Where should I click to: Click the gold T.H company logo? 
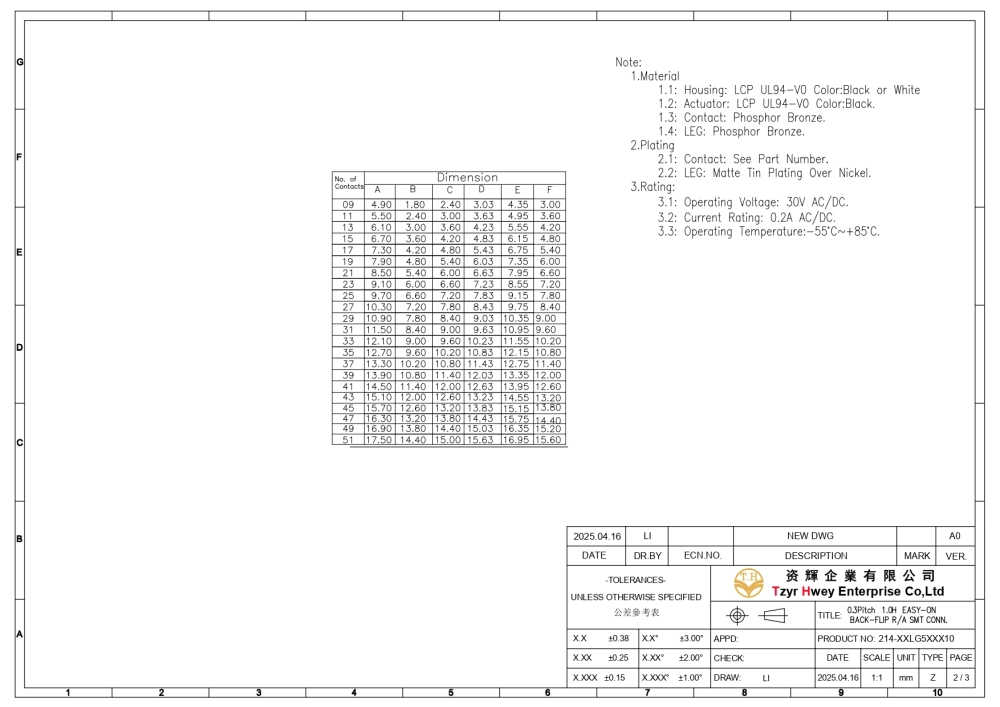pos(748,582)
